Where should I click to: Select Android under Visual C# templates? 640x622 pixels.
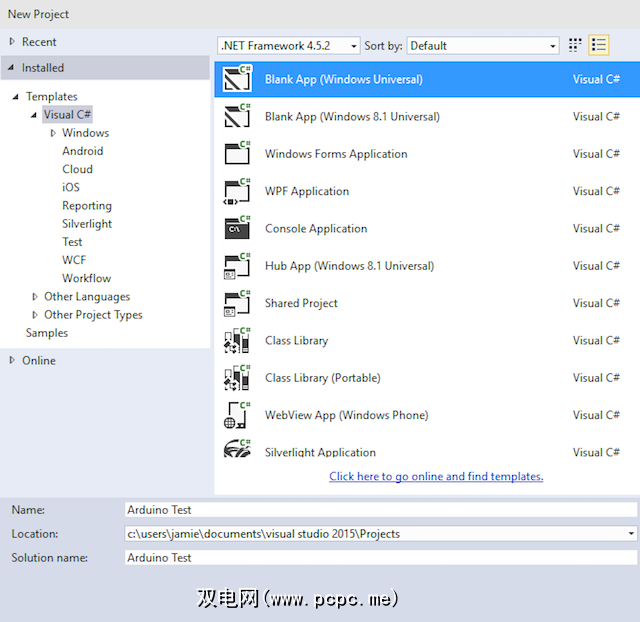[x=82, y=151]
